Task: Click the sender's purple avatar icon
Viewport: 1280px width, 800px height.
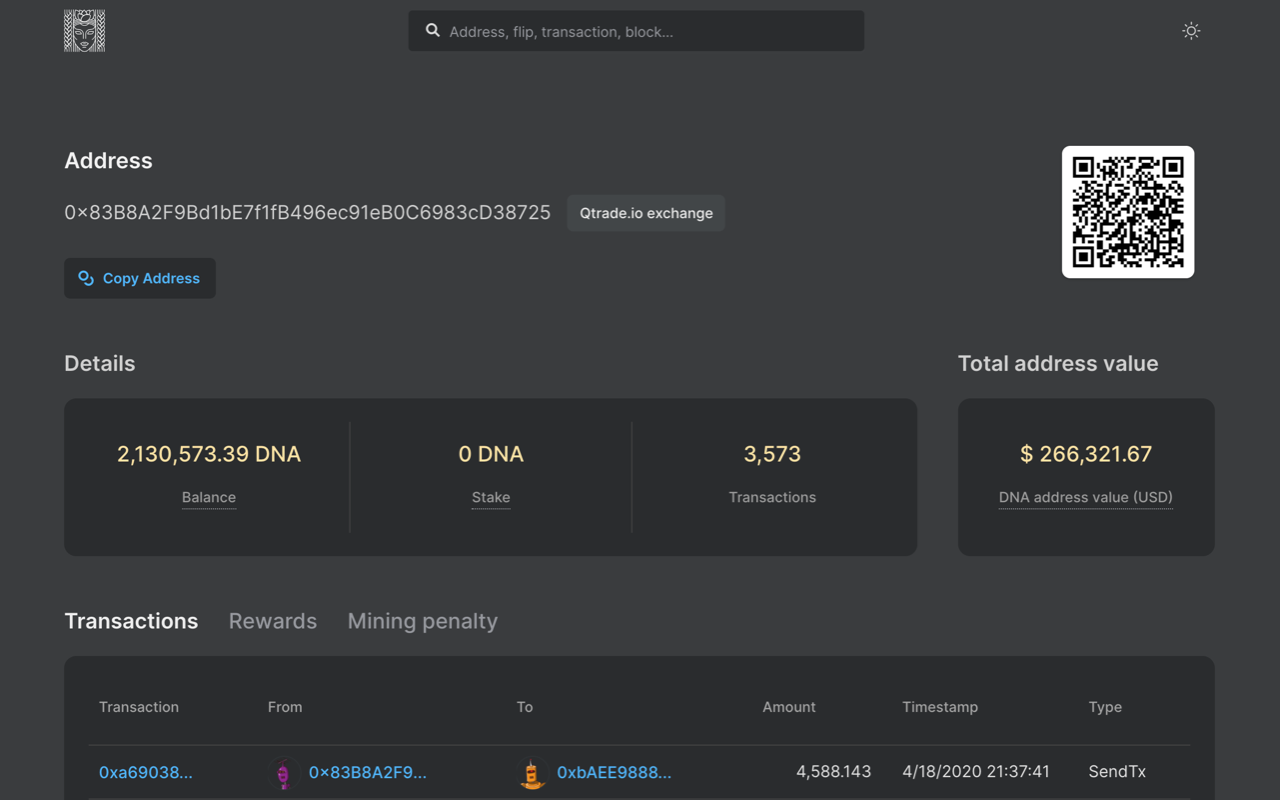Action: (283, 773)
